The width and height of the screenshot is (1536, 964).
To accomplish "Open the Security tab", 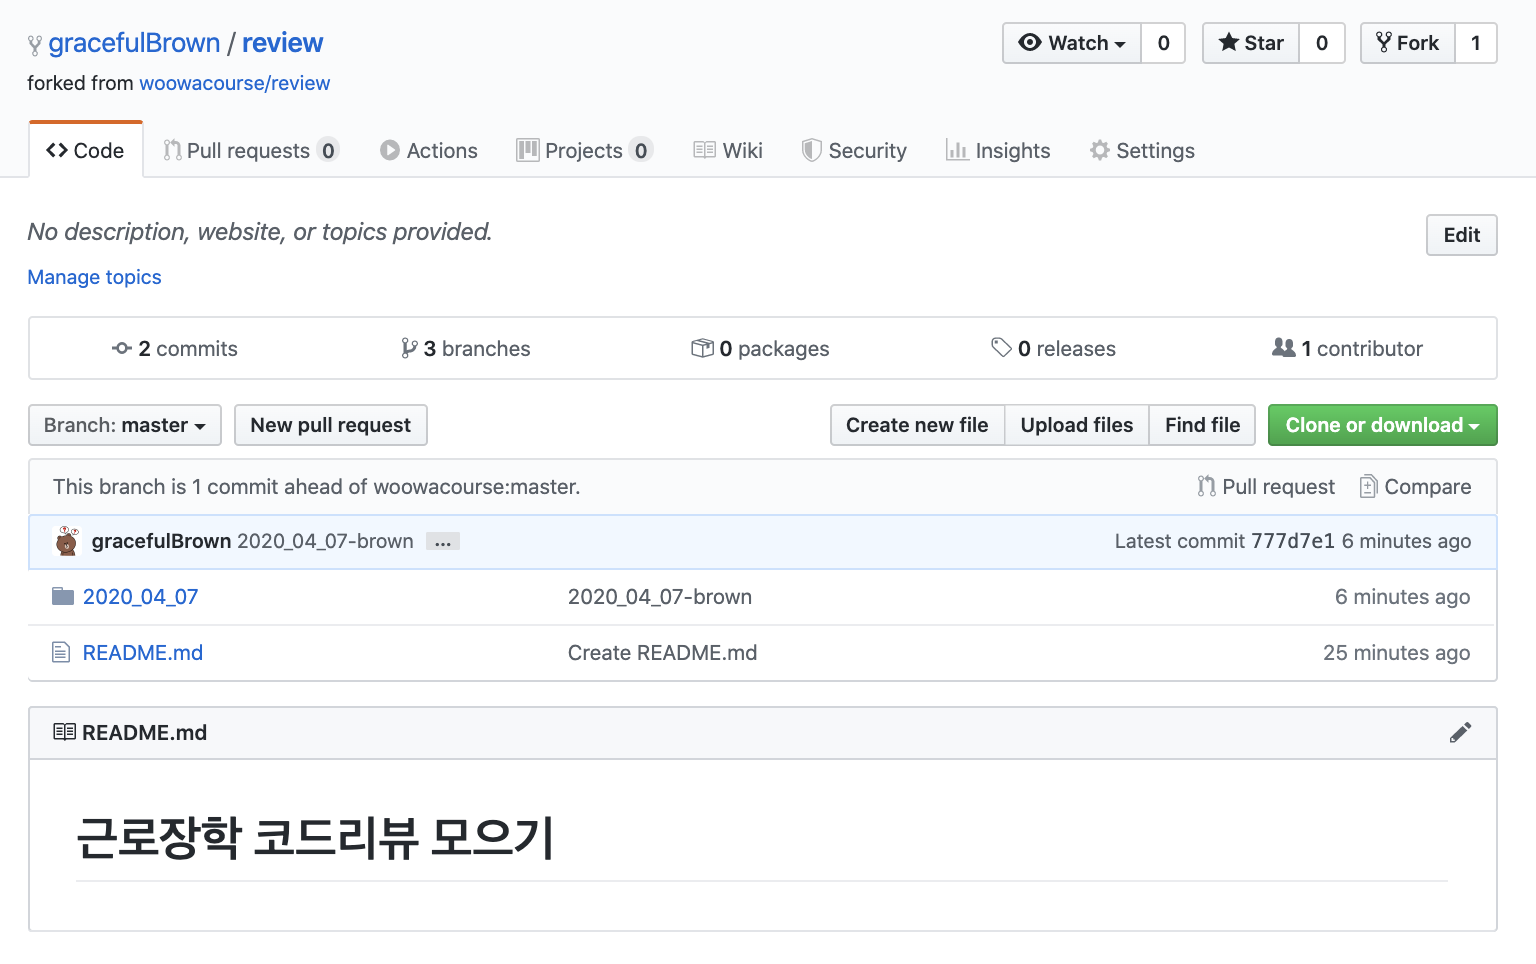I will 854,151.
